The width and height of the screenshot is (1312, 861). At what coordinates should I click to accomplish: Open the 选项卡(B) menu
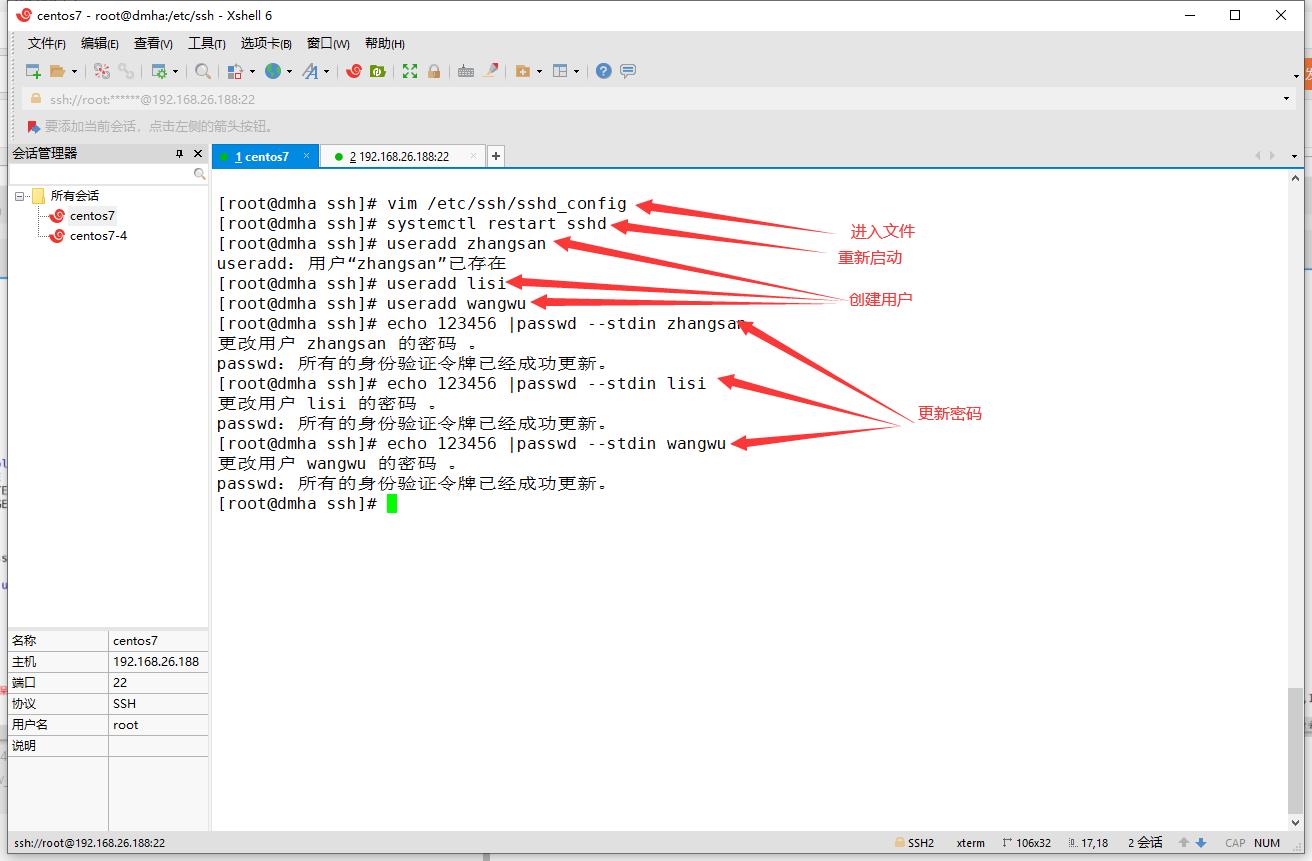[x=266, y=43]
